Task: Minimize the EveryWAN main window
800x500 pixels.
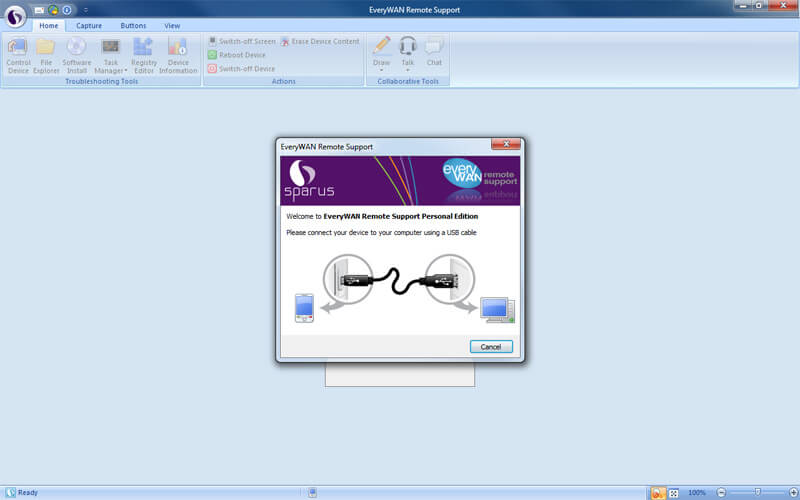Action: (x=743, y=6)
